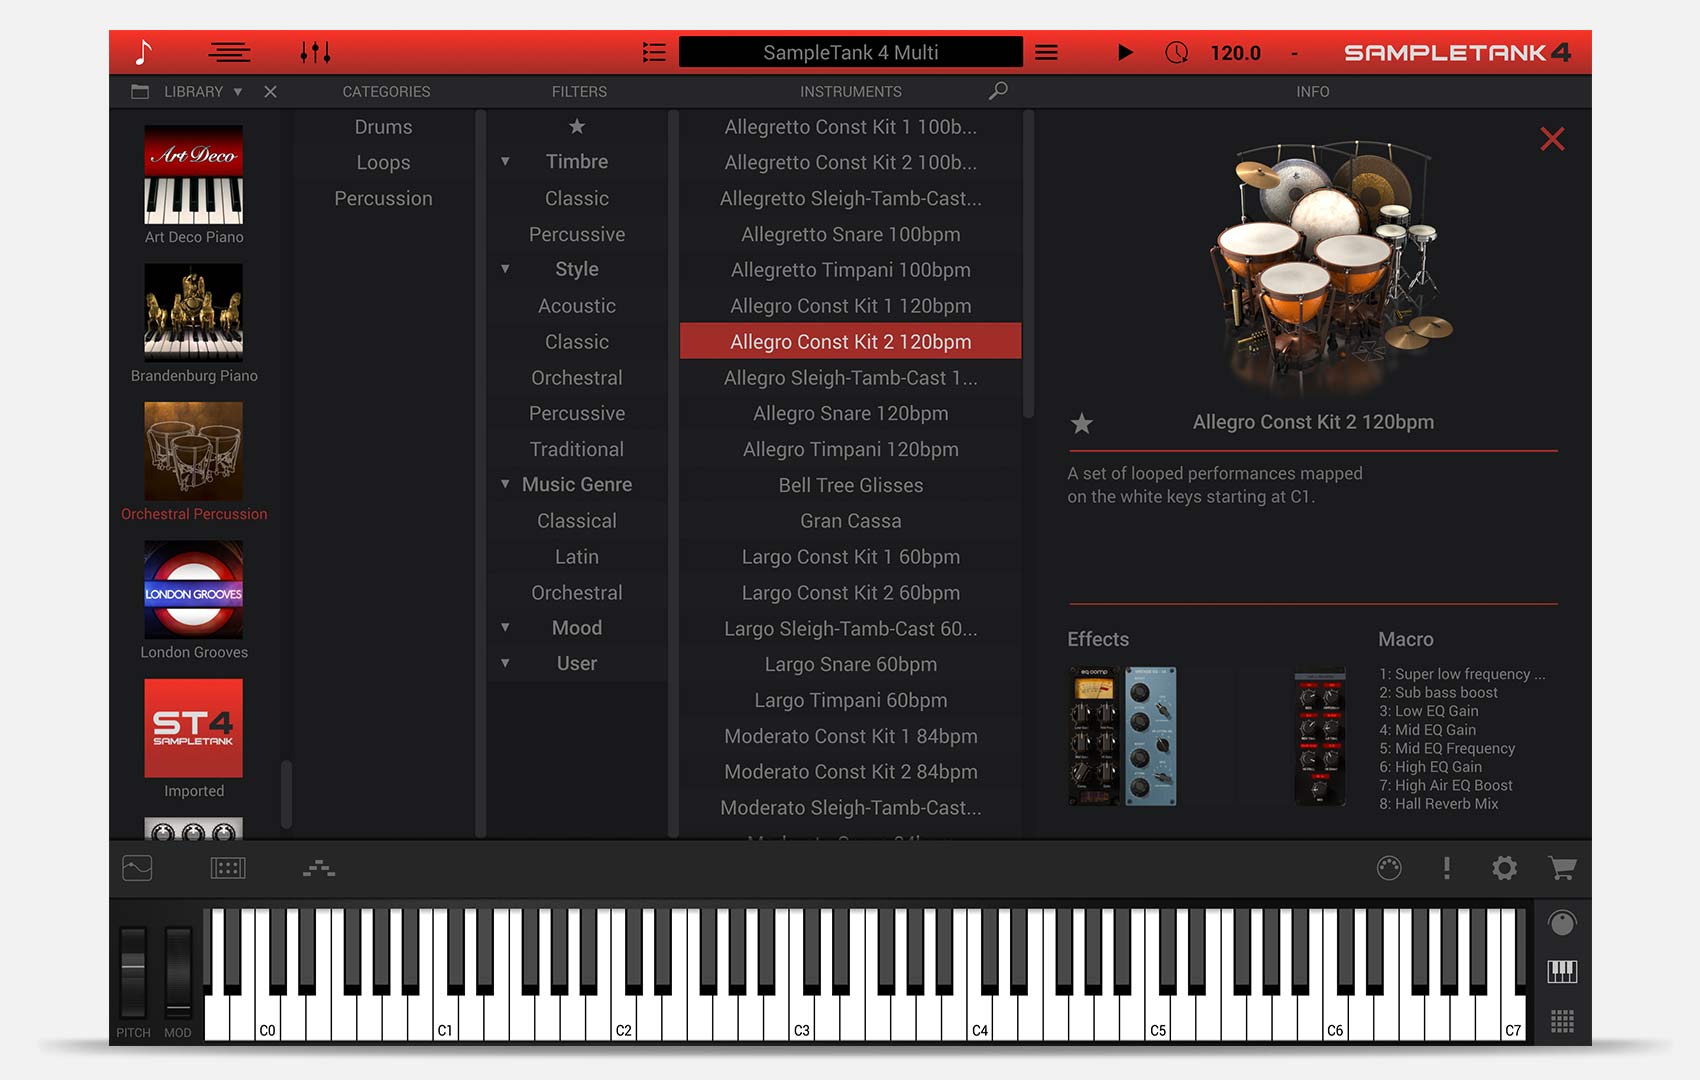Open the settings gear icon
The image size is (1700, 1080).
tap(1504, 869)
